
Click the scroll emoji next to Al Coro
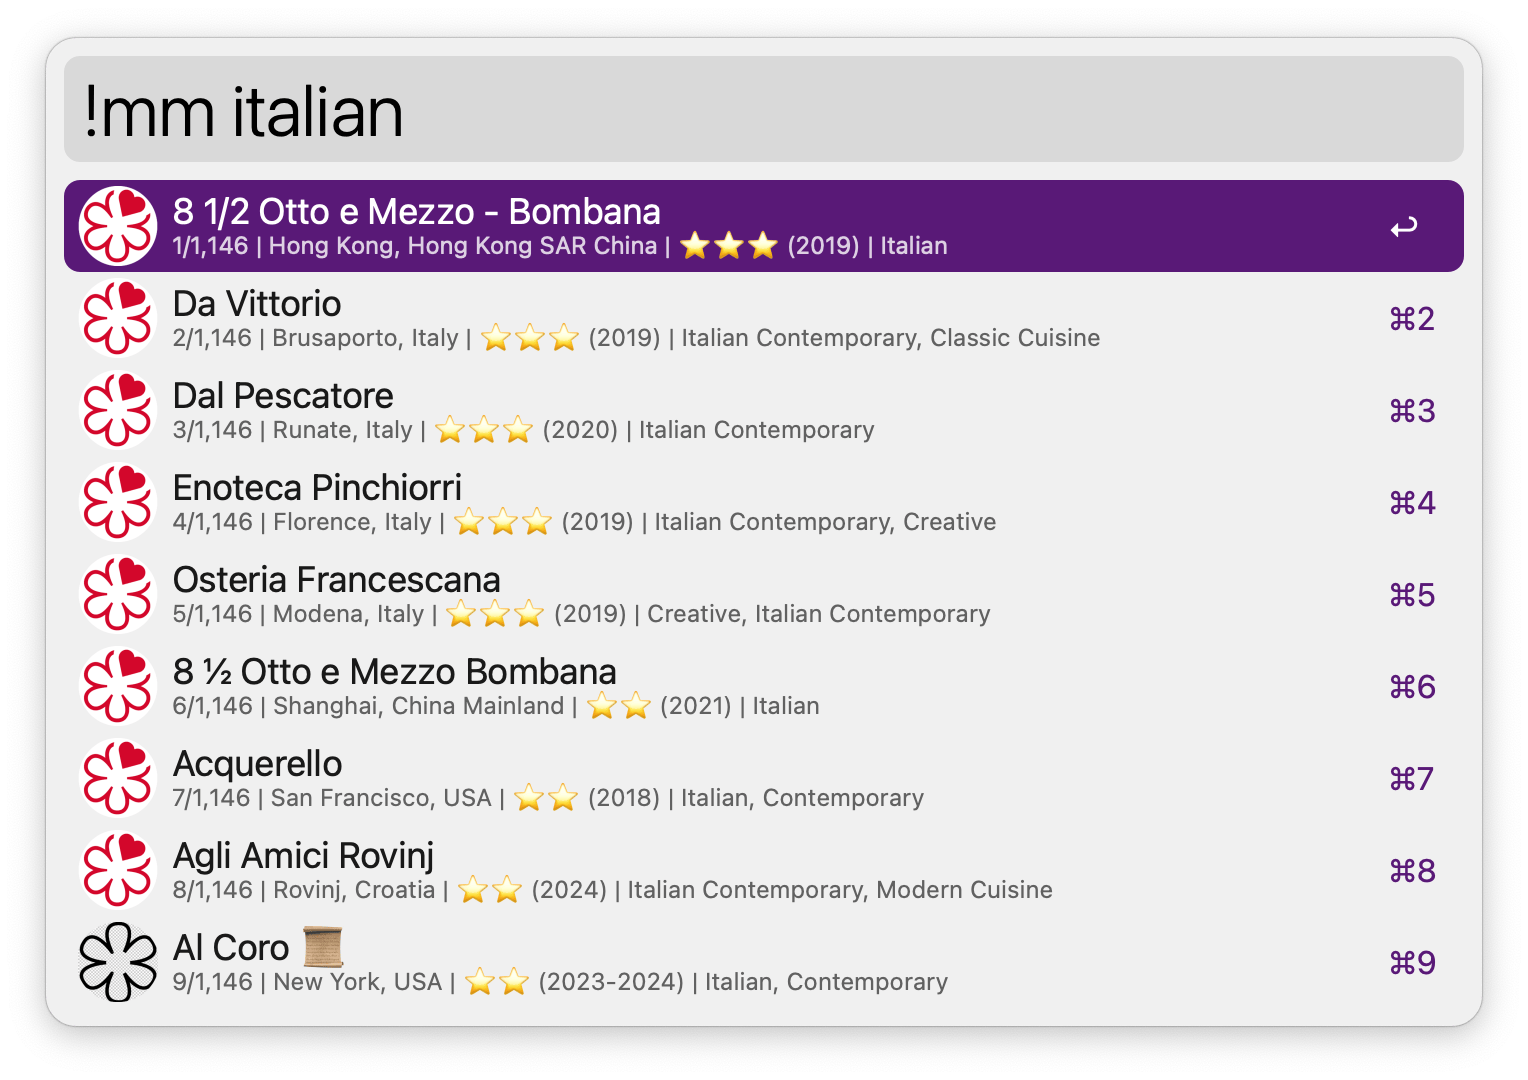[323, 947]
